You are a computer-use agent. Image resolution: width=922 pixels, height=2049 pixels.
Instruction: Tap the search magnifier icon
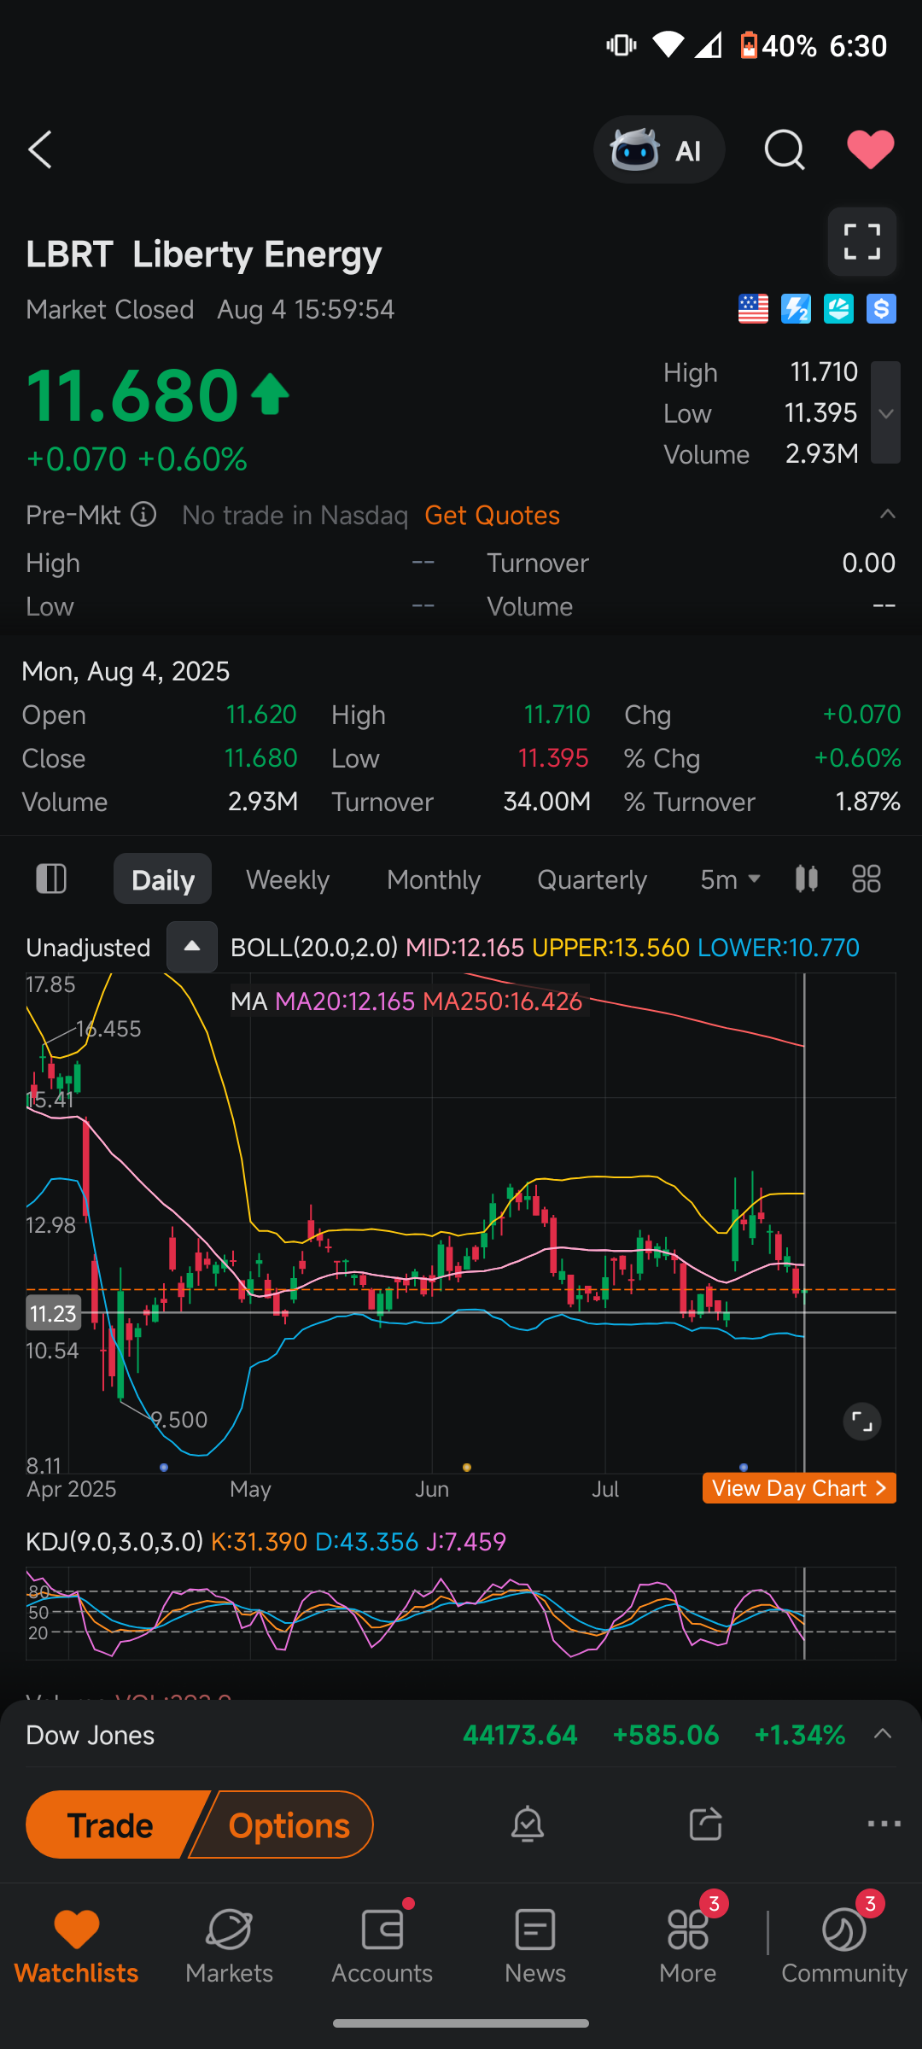(x=784, y=150)
